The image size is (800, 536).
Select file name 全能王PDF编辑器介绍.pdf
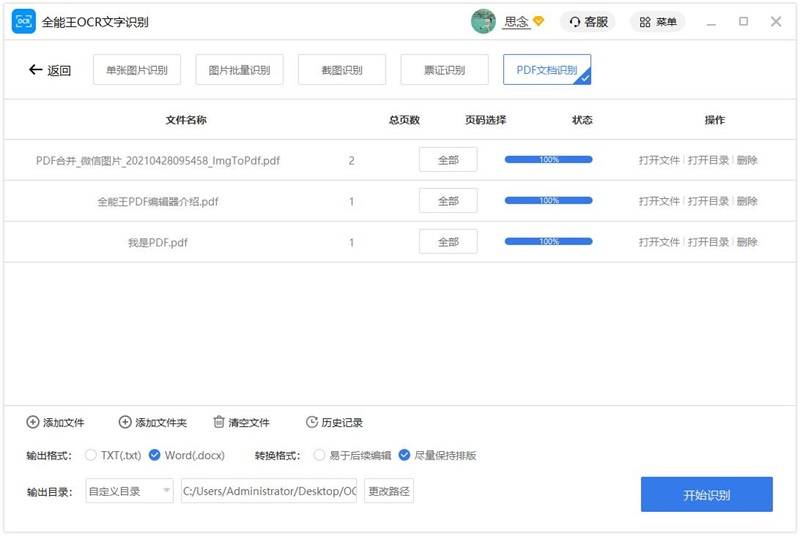pyautogui.click(x=158, y=201)
